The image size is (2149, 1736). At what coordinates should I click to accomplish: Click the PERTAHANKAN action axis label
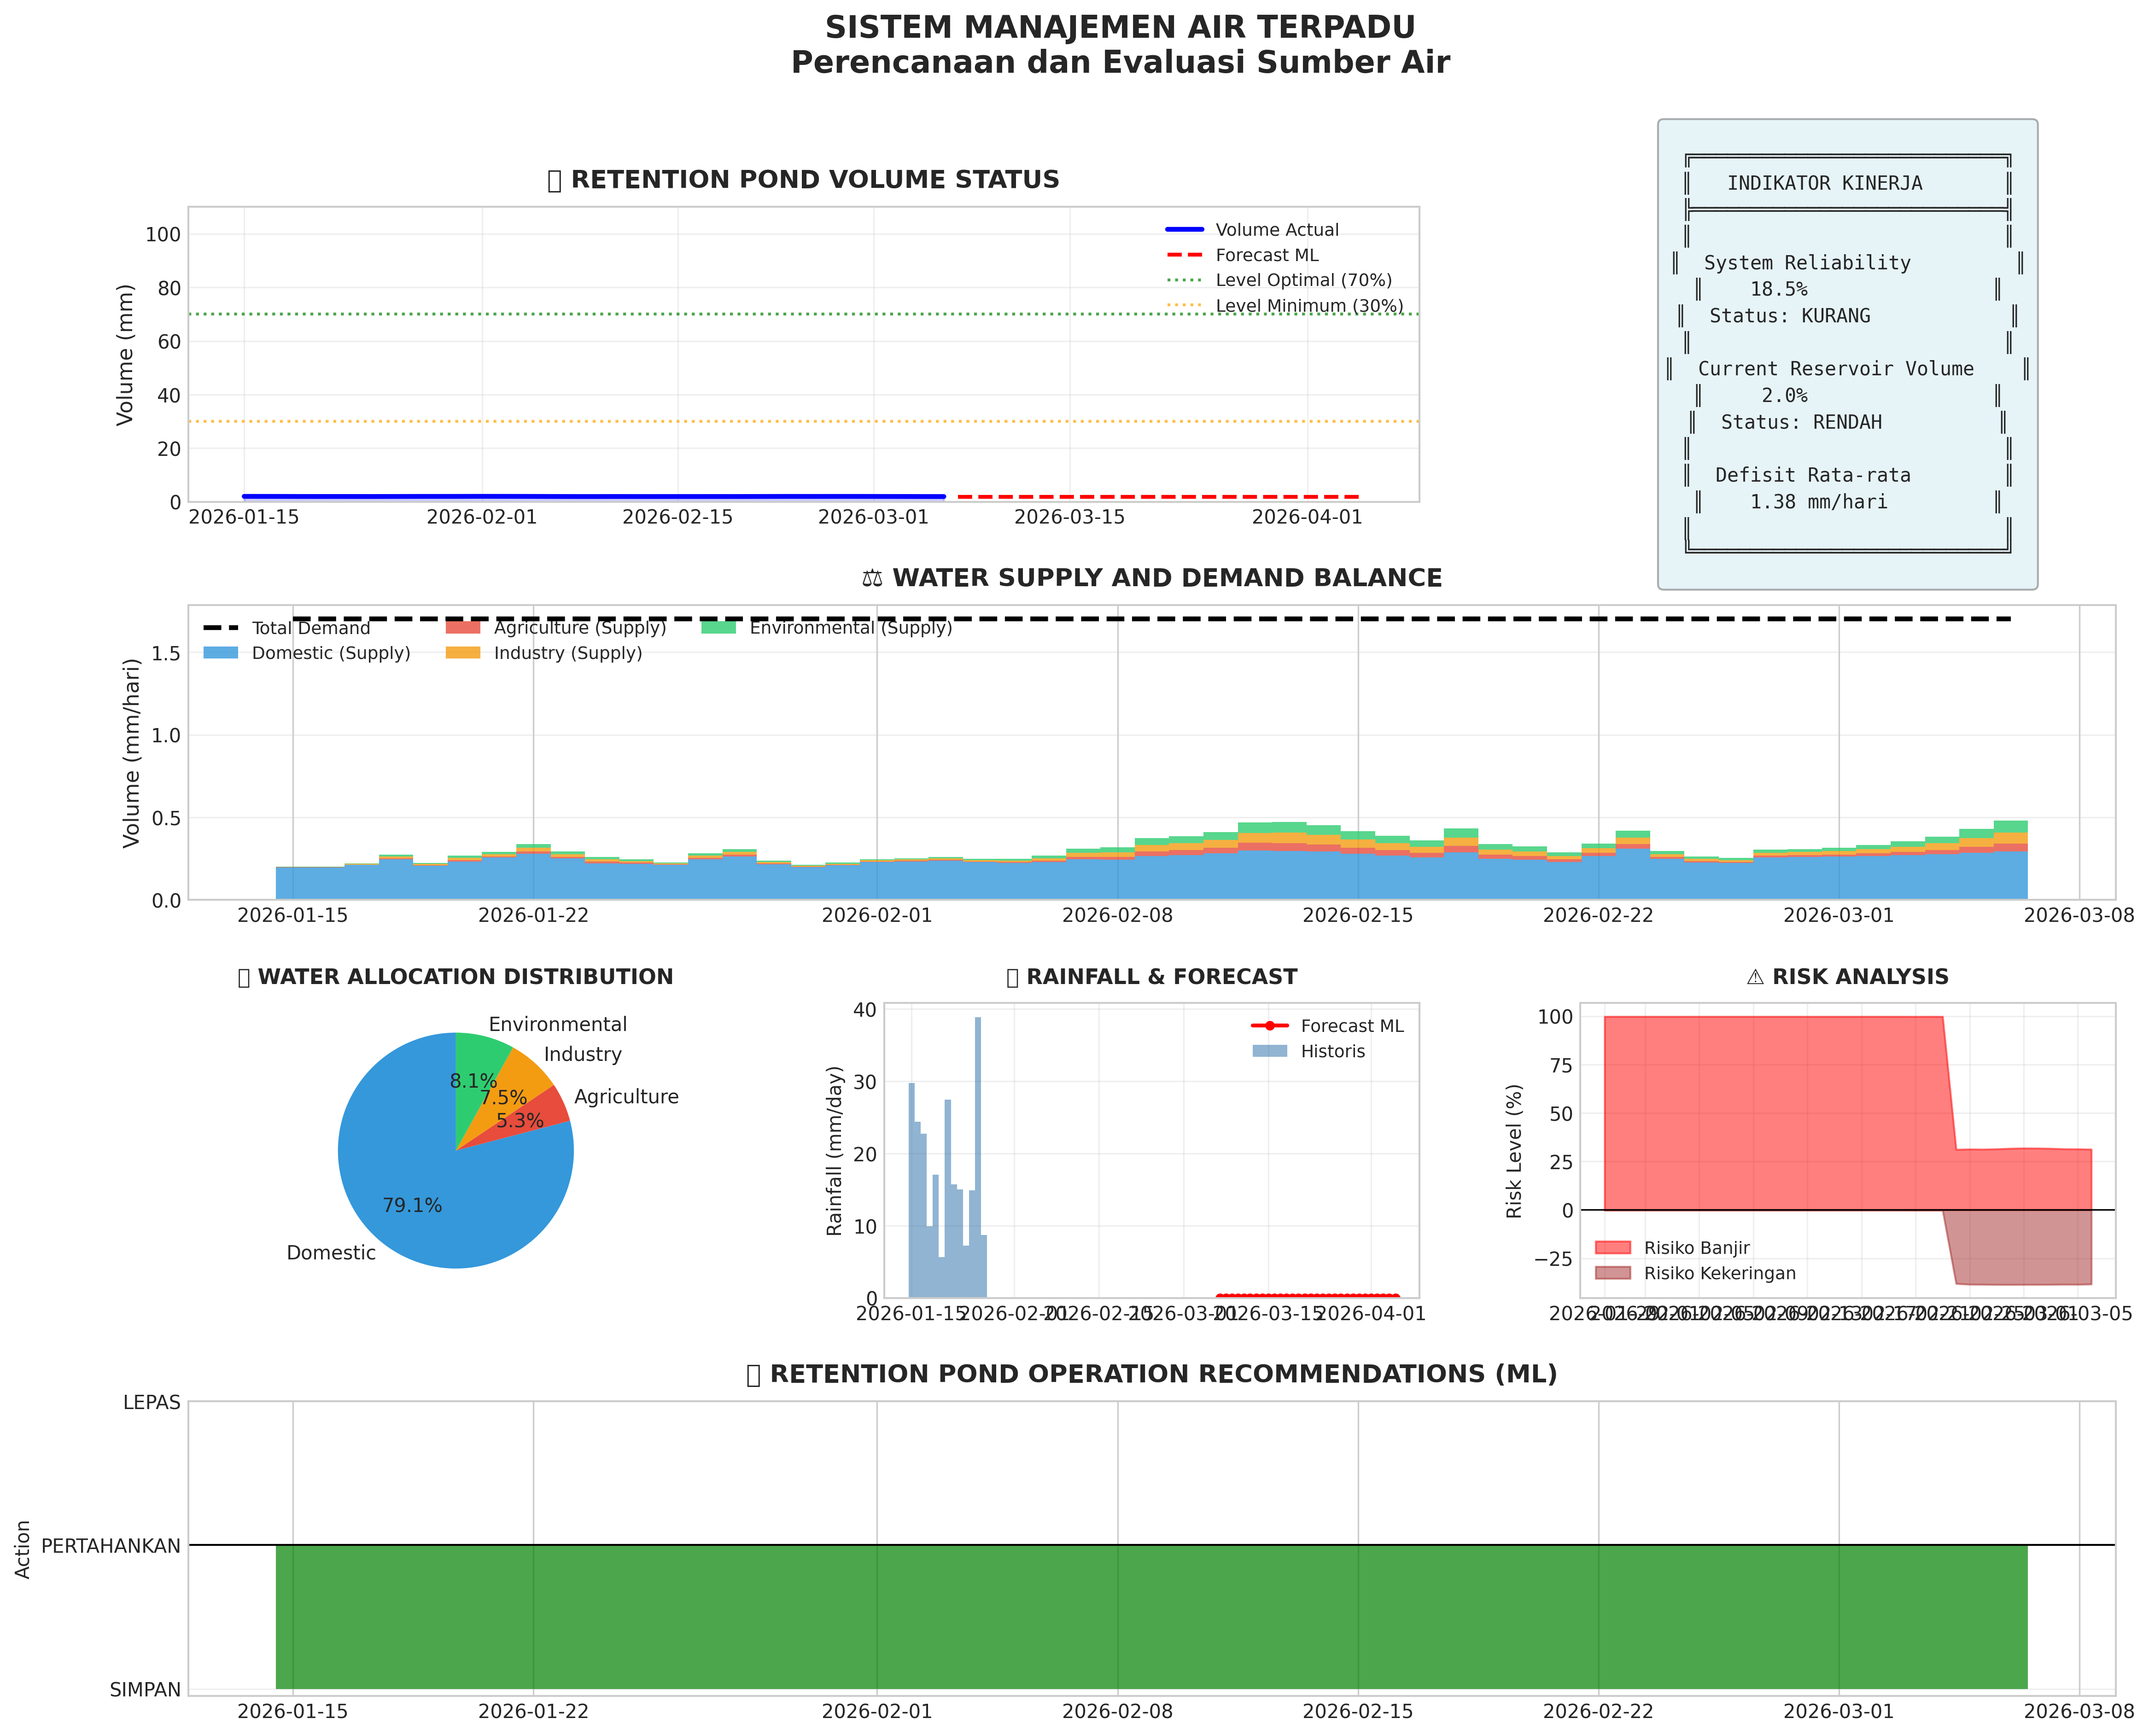pyautogui.click(x=111, y=1546)
